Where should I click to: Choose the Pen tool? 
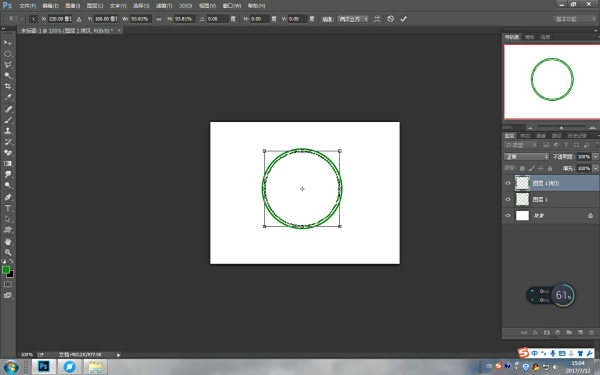click(x=8, y=197)
